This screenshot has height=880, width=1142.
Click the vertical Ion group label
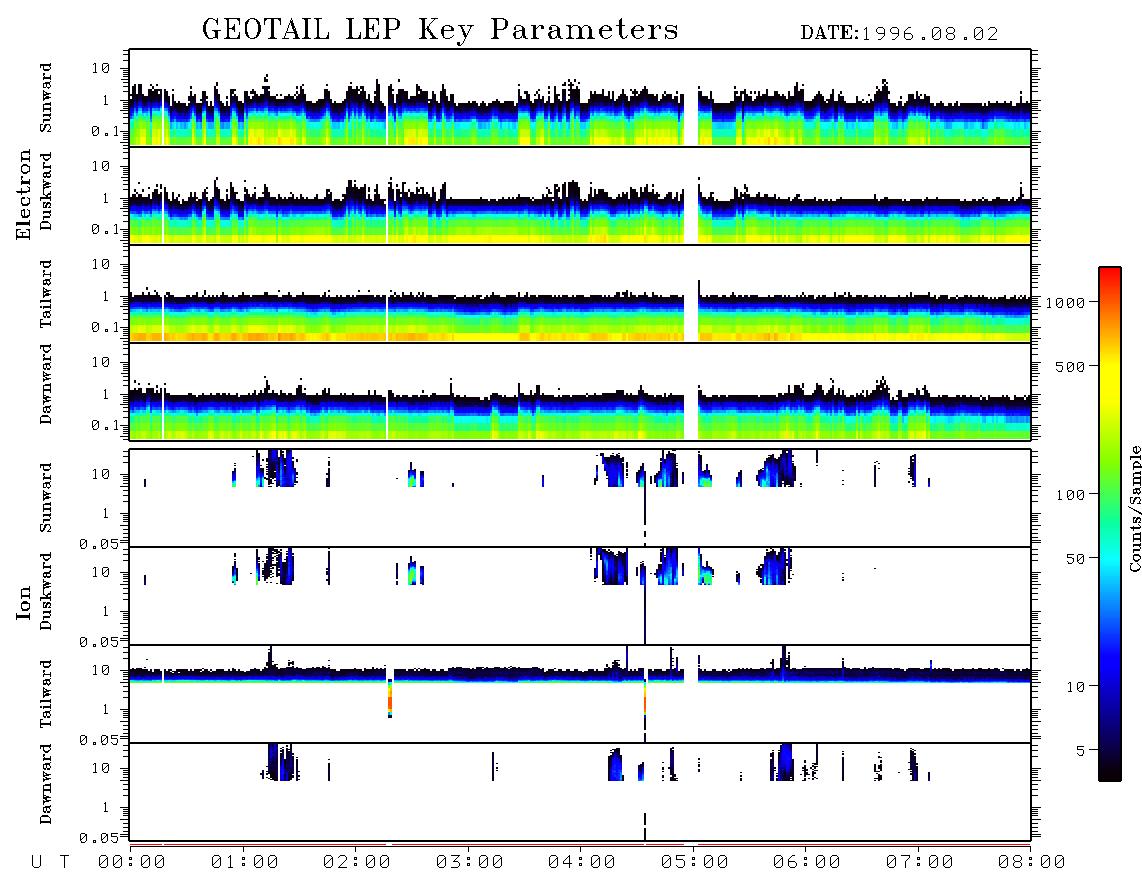tap(24, 602)
